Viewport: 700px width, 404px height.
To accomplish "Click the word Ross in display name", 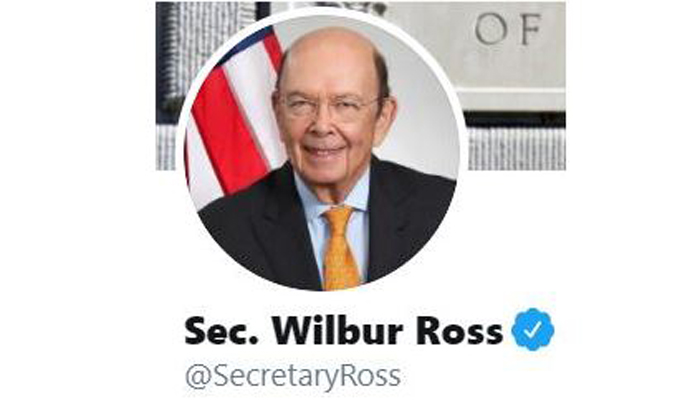I will coord(459,331).
